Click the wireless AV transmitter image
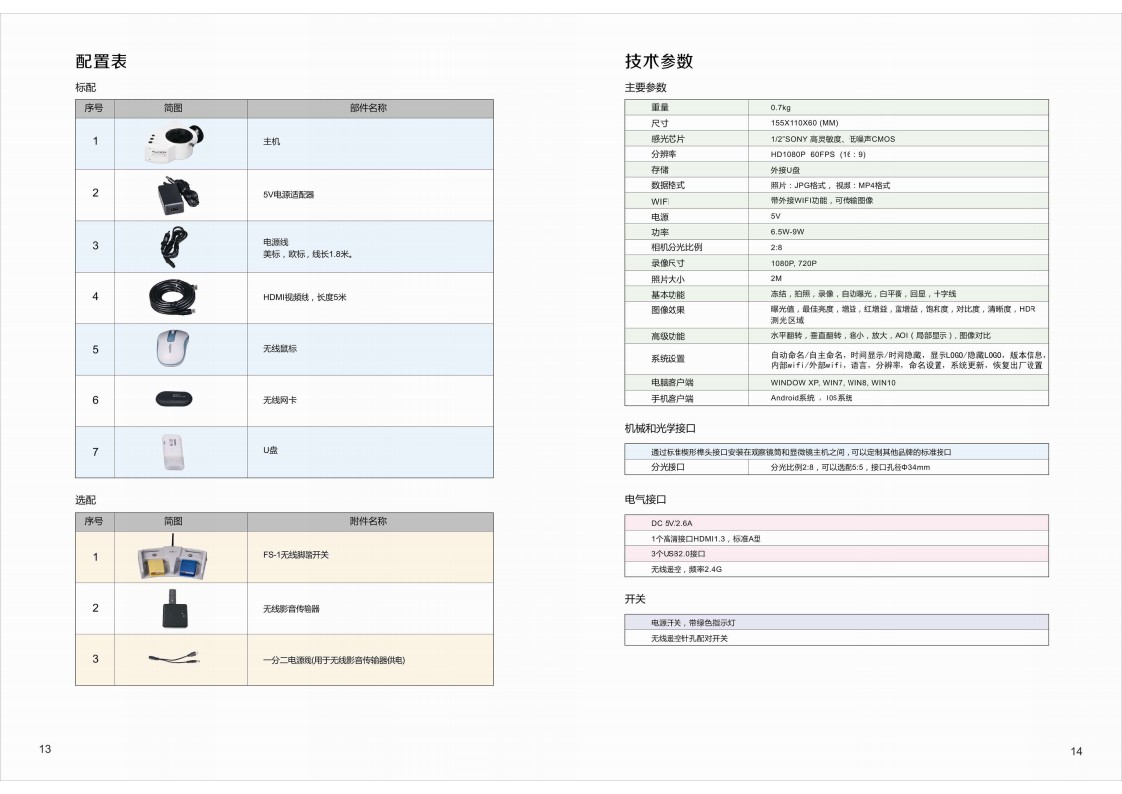Screen dimensions: 1122x794 tap(174, 608)
